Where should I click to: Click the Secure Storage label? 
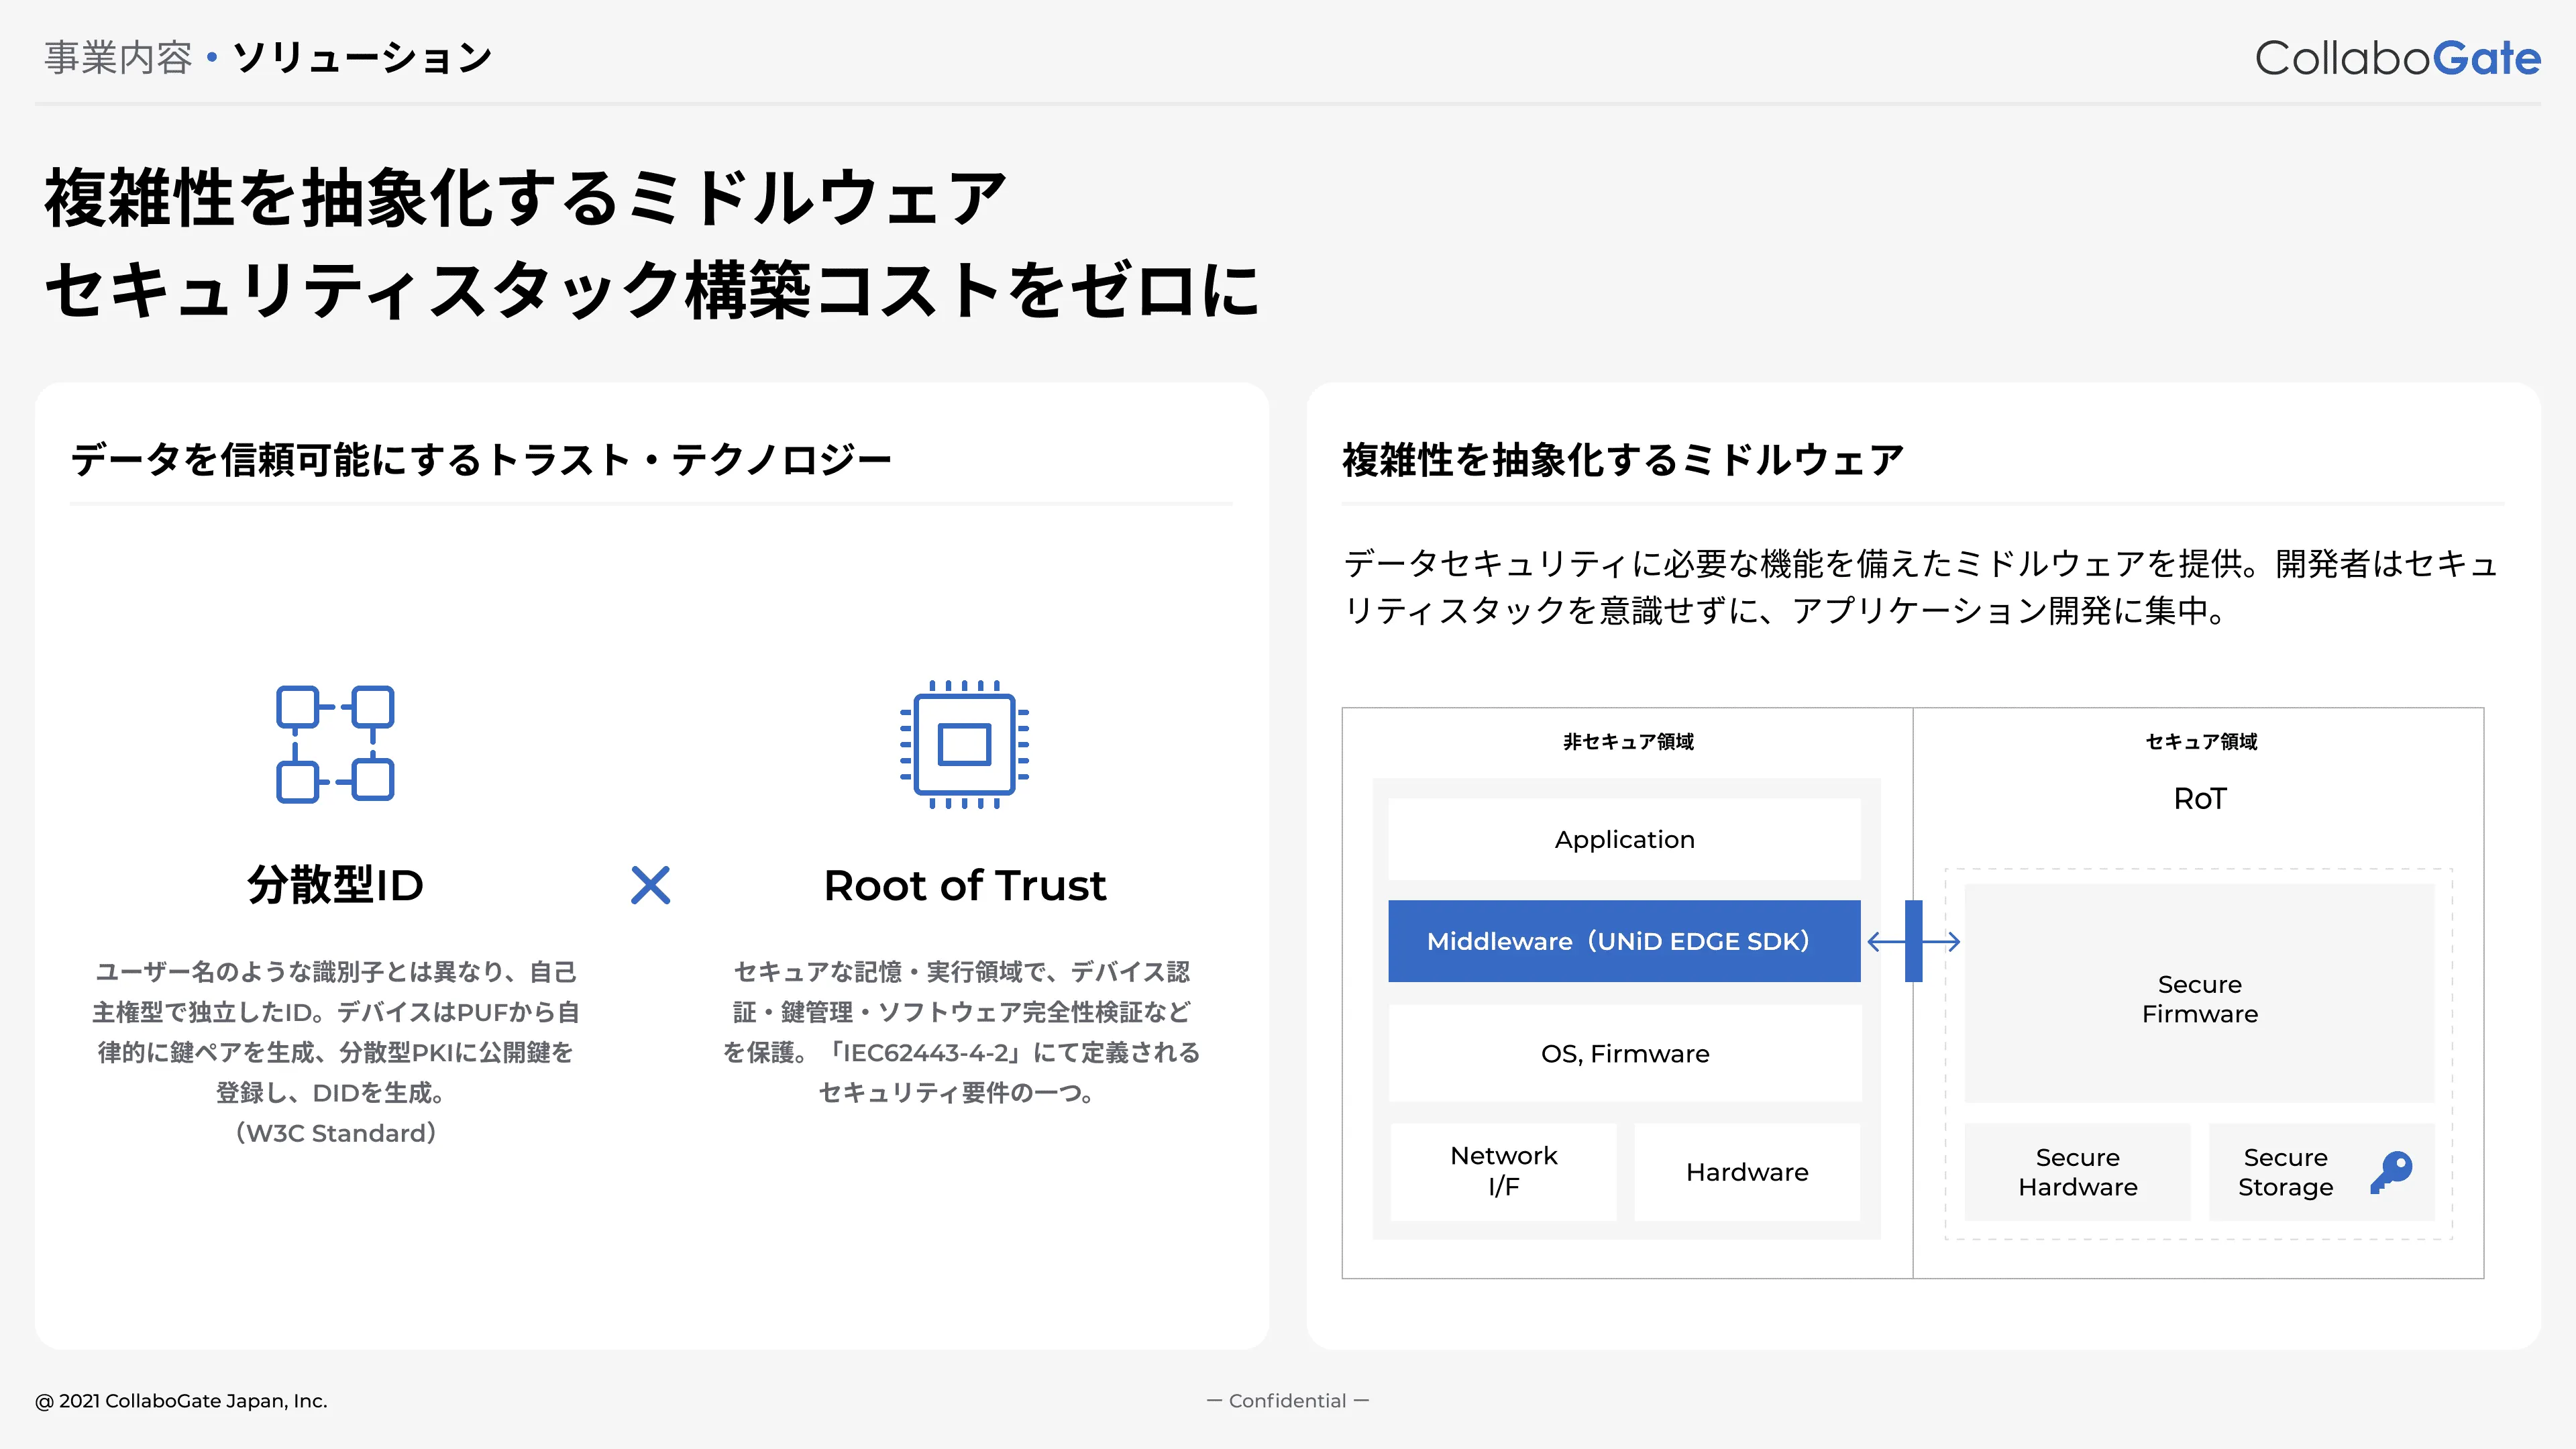pyautogui.click(x=2285, y=1172)
